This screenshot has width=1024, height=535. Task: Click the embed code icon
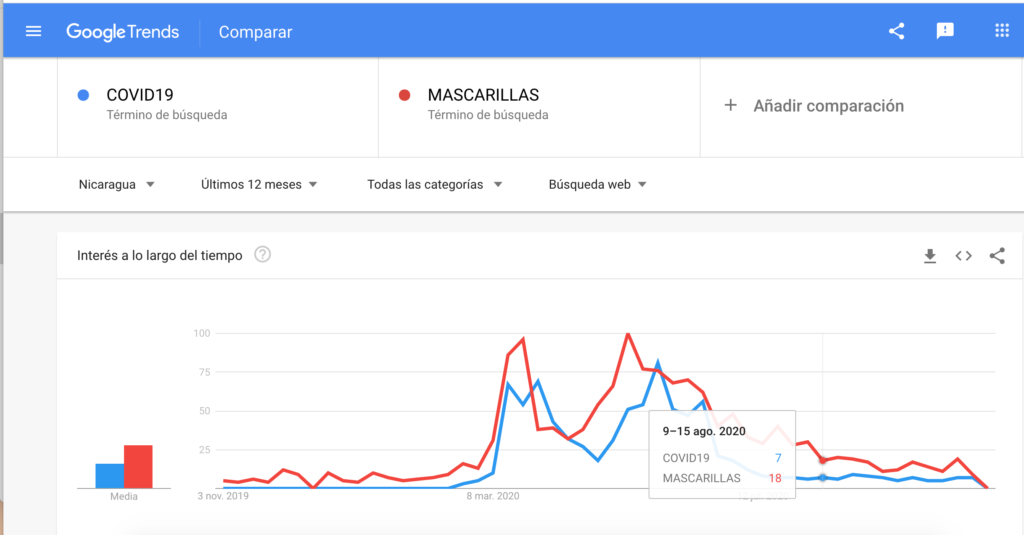963,256
